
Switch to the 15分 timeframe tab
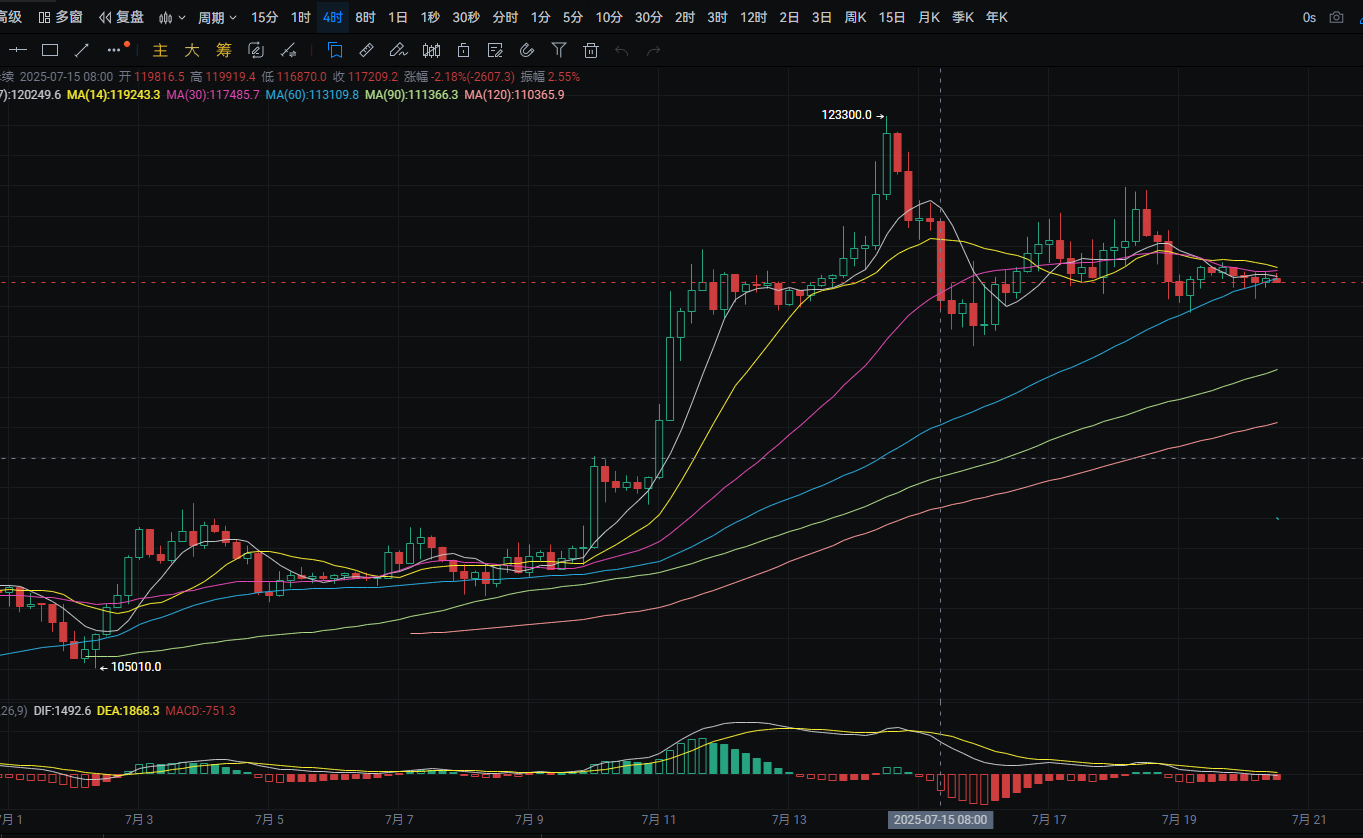[265, 17]
